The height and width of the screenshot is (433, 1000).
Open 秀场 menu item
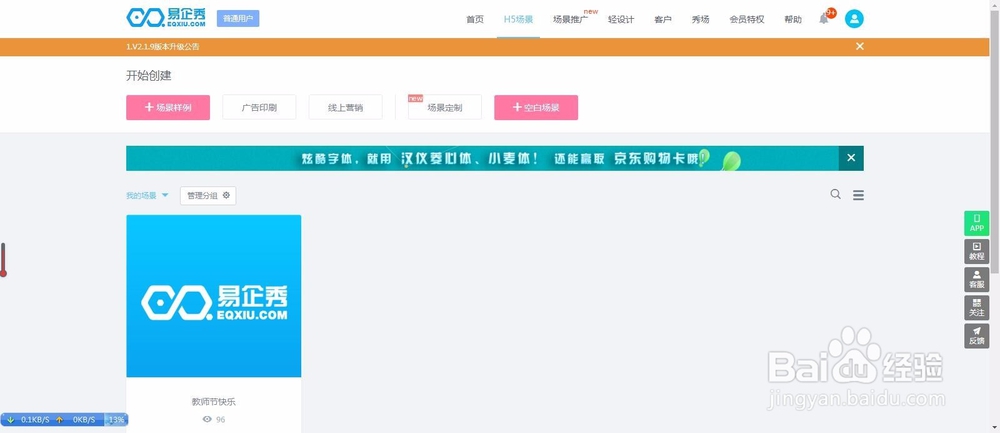click(700, 19)
